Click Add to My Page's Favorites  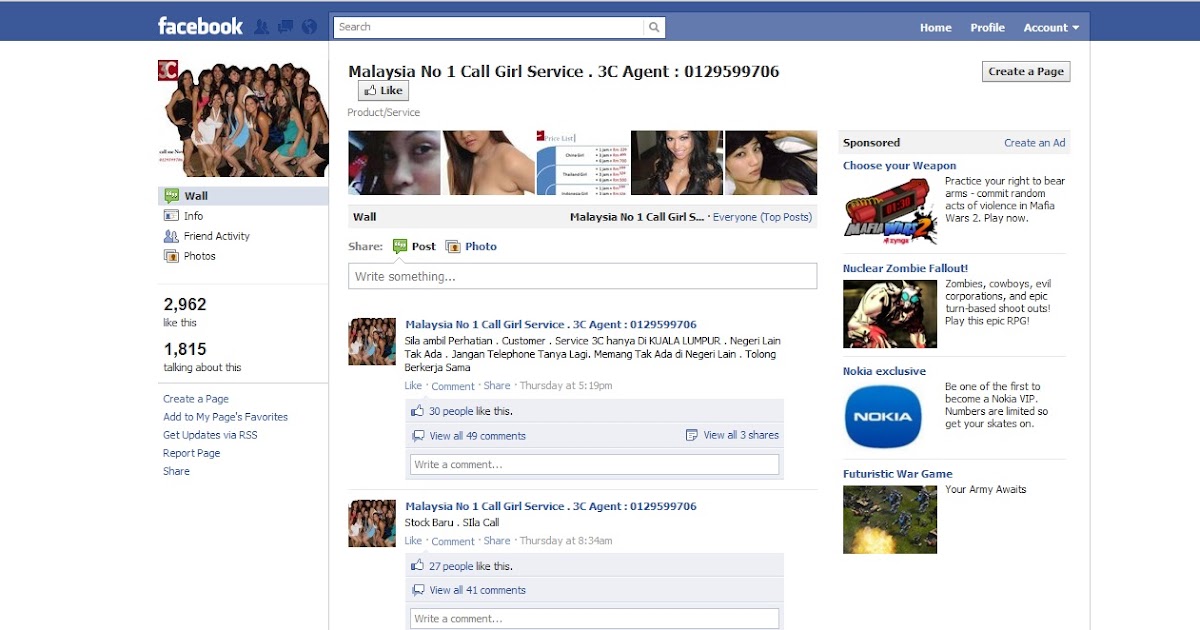(225, 417)
